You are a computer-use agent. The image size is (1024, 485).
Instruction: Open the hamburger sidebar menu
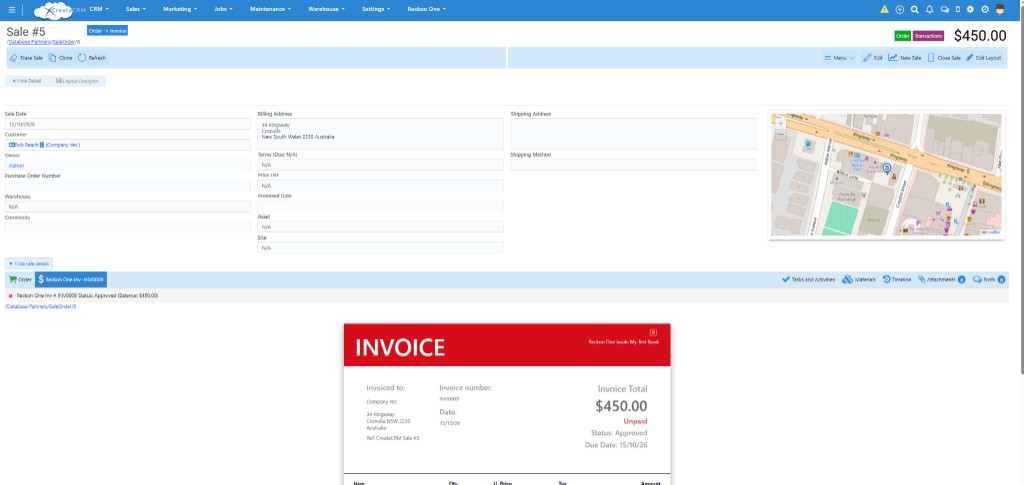pyautogui.click(x=12, y=10)
